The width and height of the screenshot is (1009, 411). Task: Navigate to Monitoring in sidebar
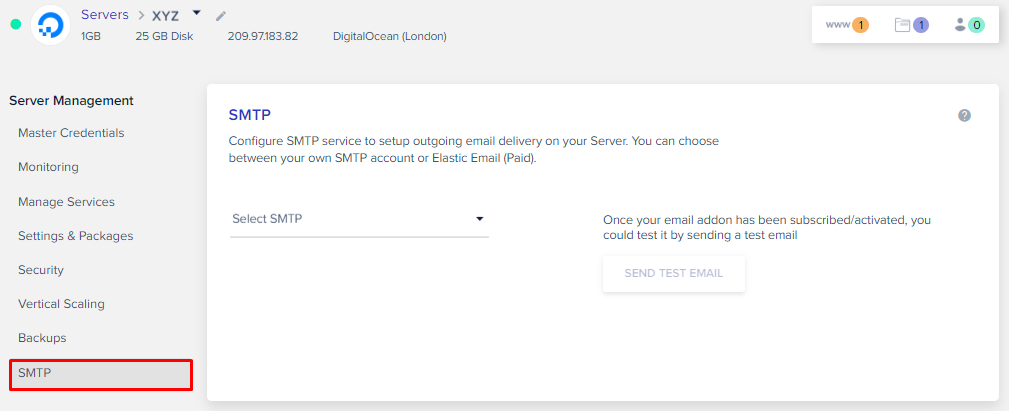click(x=48, y=167)
